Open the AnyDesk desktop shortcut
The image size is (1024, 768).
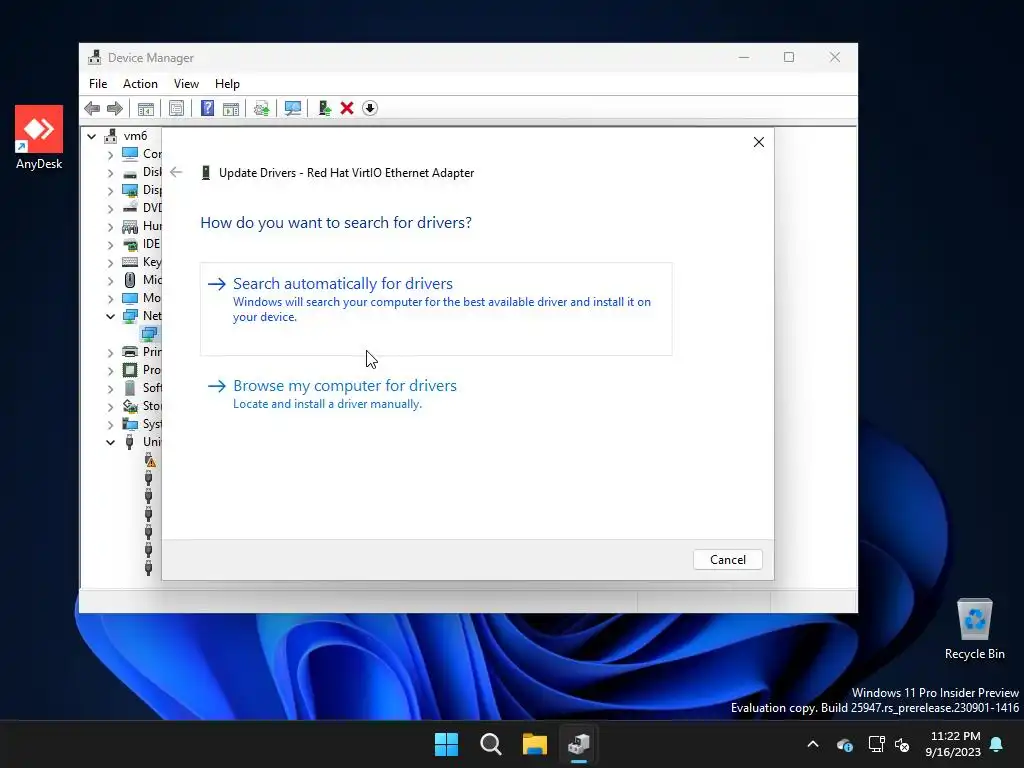click(x=39, y=138)
